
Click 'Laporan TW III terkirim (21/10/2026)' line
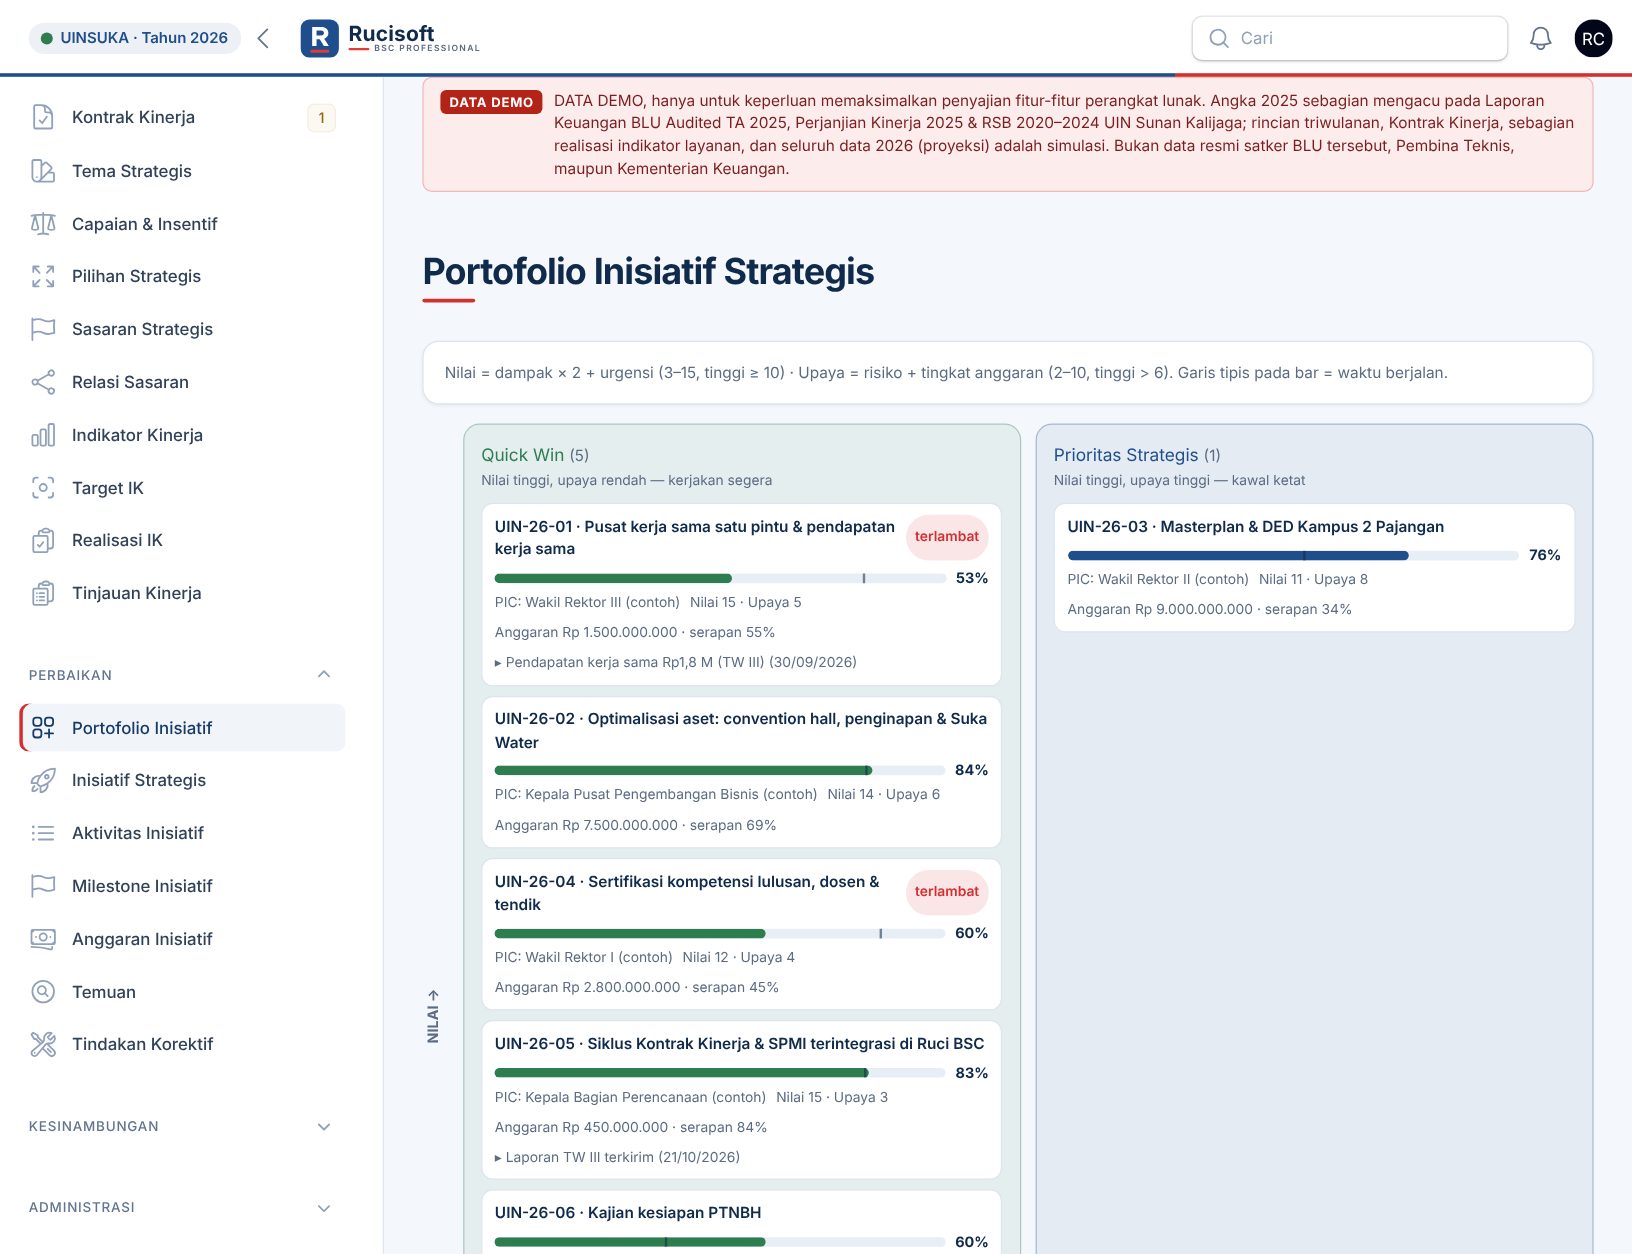tap(618, 1157)
